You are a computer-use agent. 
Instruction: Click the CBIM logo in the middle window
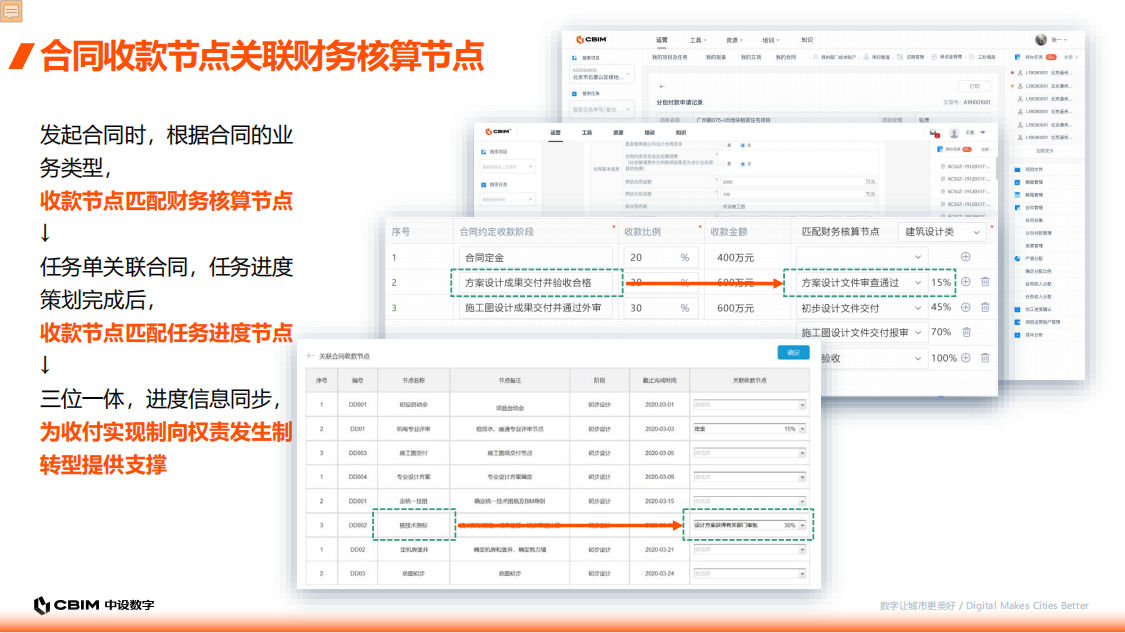[x=498, y=132]
